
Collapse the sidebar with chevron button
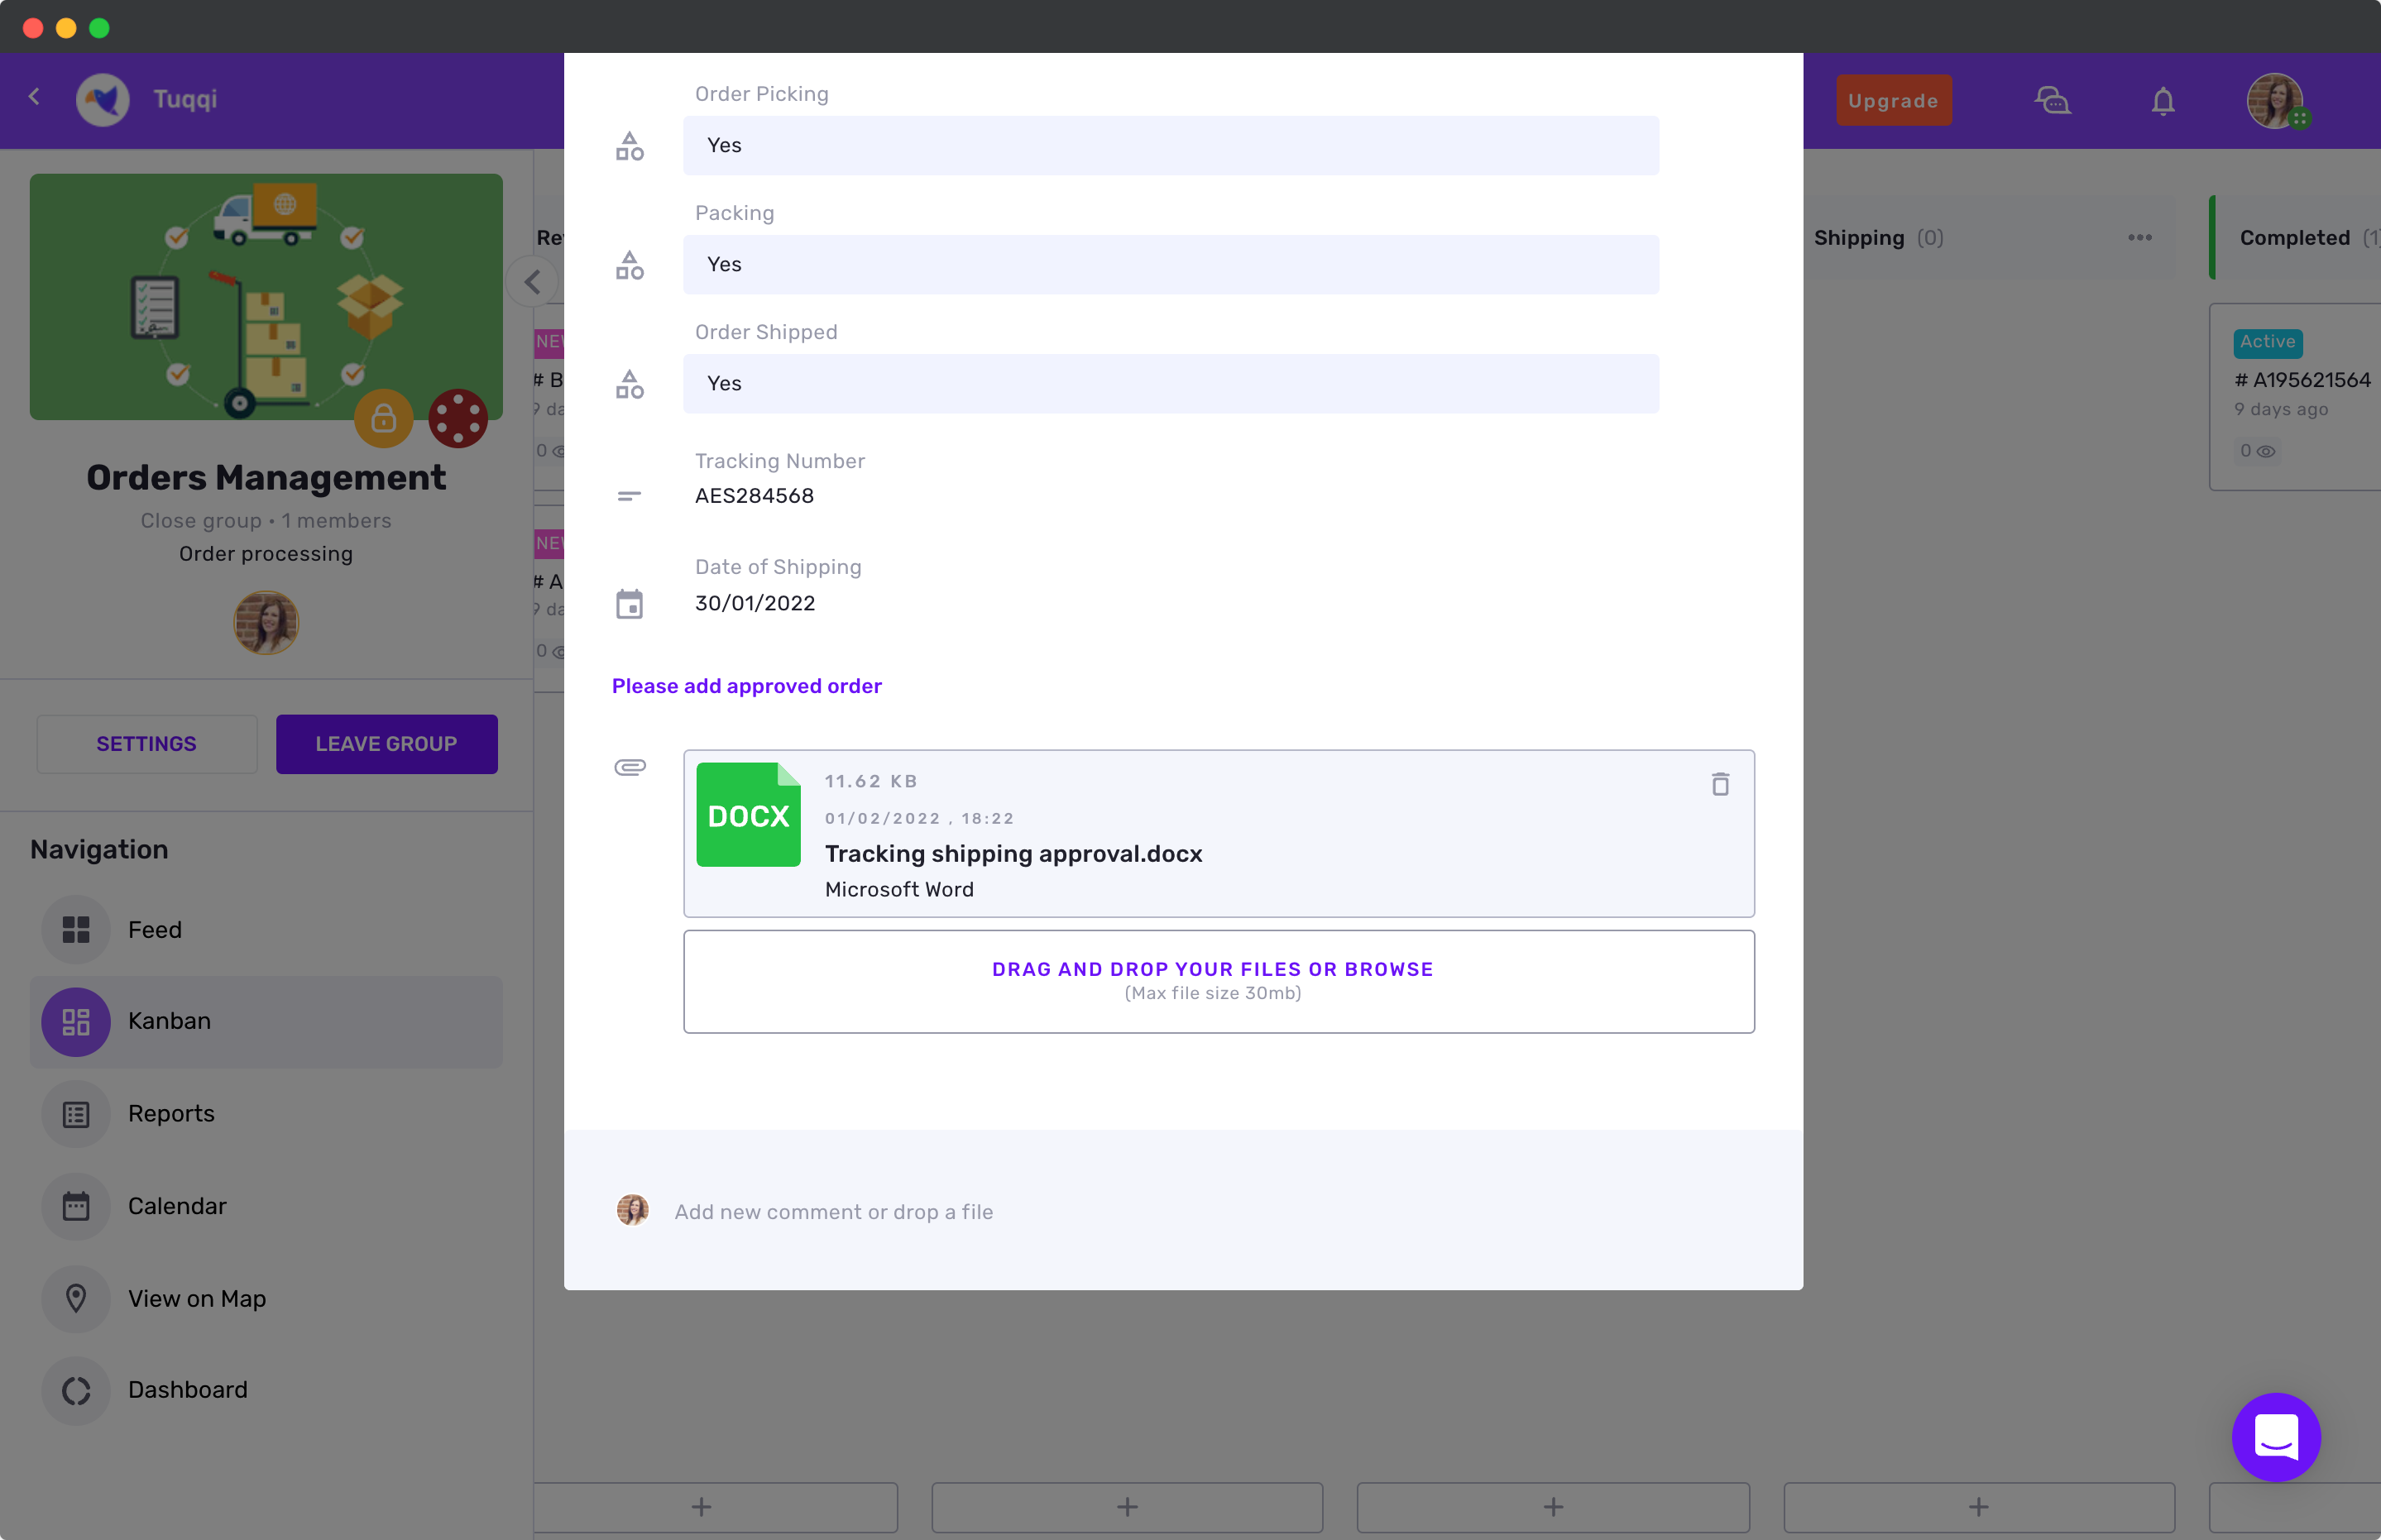click(533, 283)
